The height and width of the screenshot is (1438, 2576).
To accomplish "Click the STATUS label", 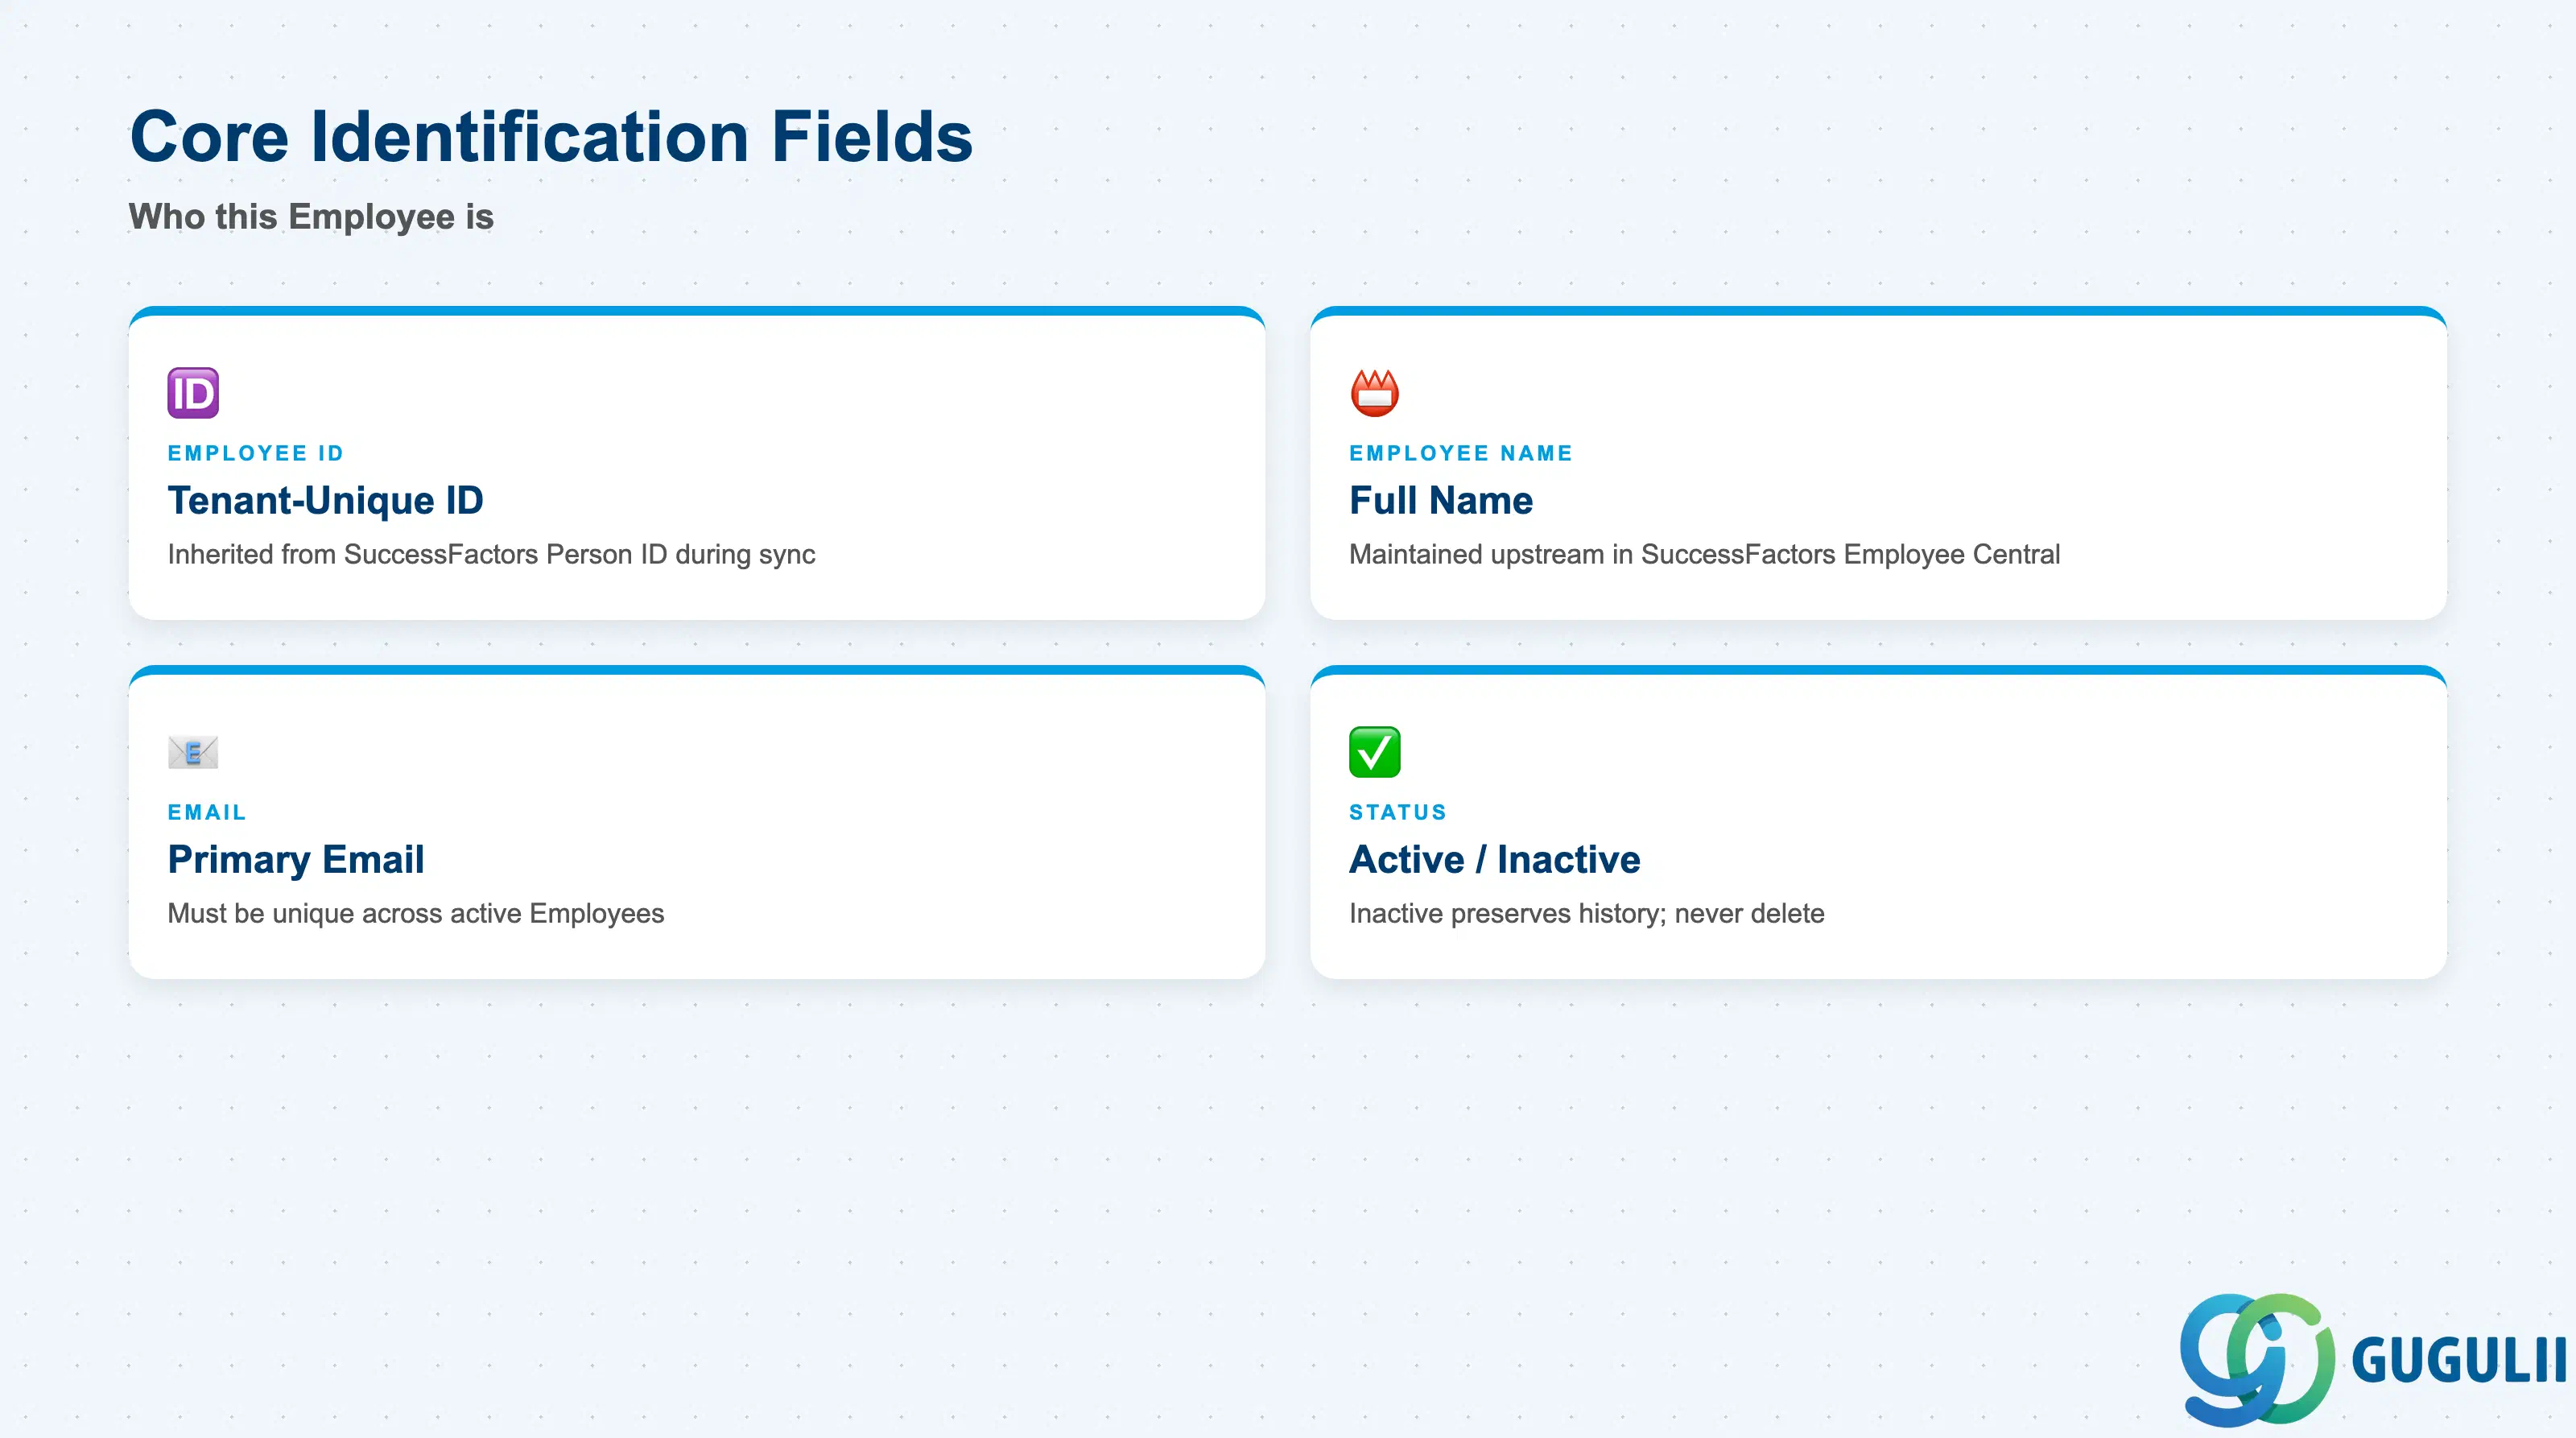I will click(1398, 812).
